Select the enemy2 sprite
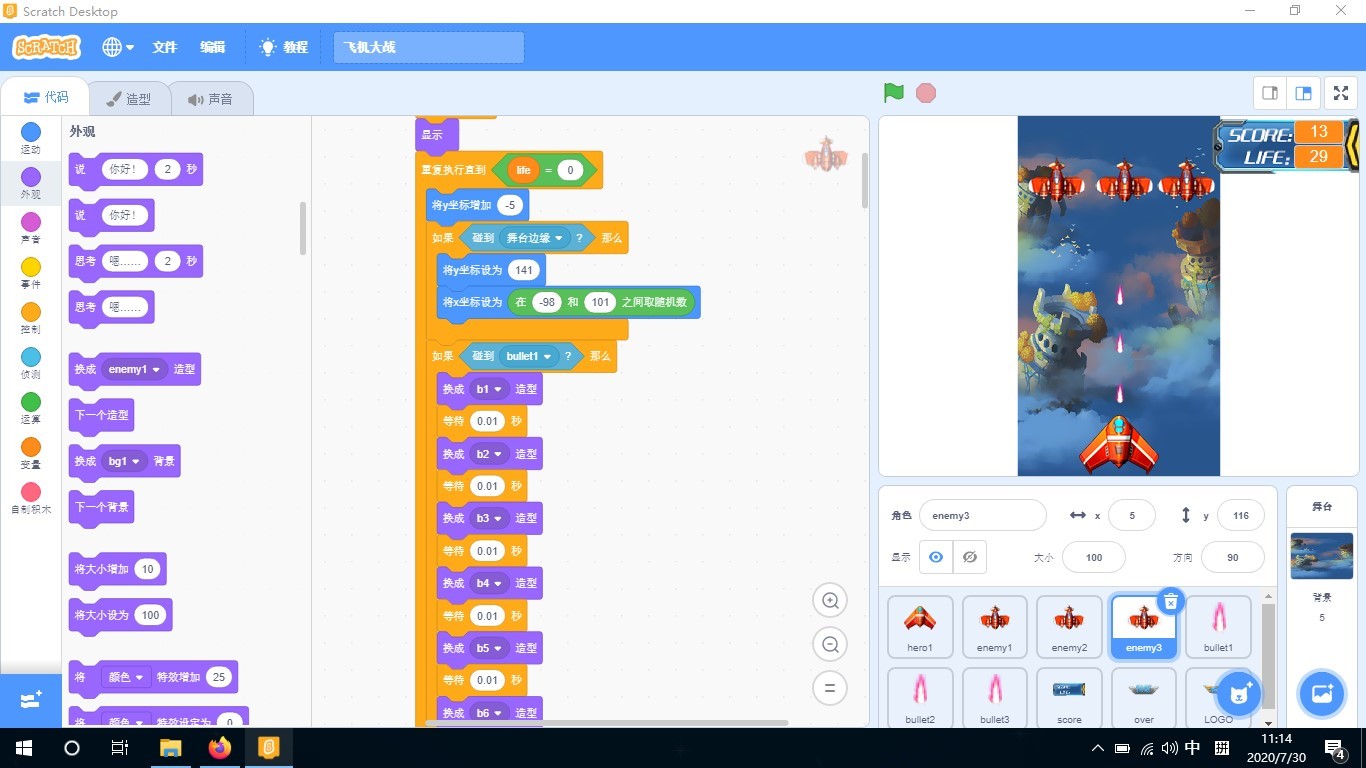 tap(1069, 627)
